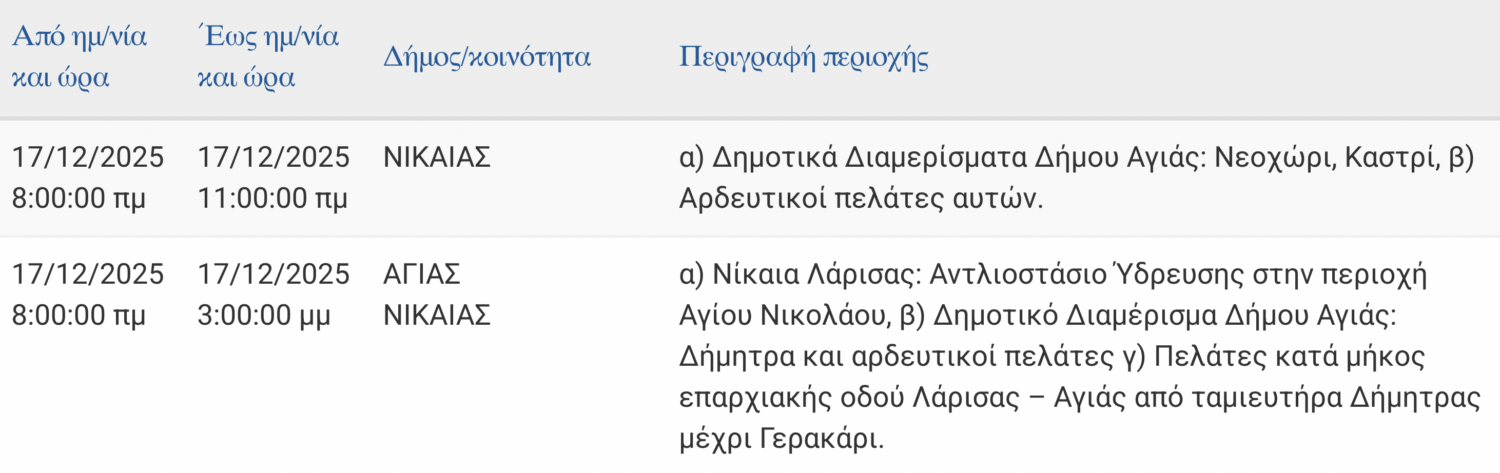
Task: Click the "Περιγραφή περιοχής" column header
Action: point(804,57)
